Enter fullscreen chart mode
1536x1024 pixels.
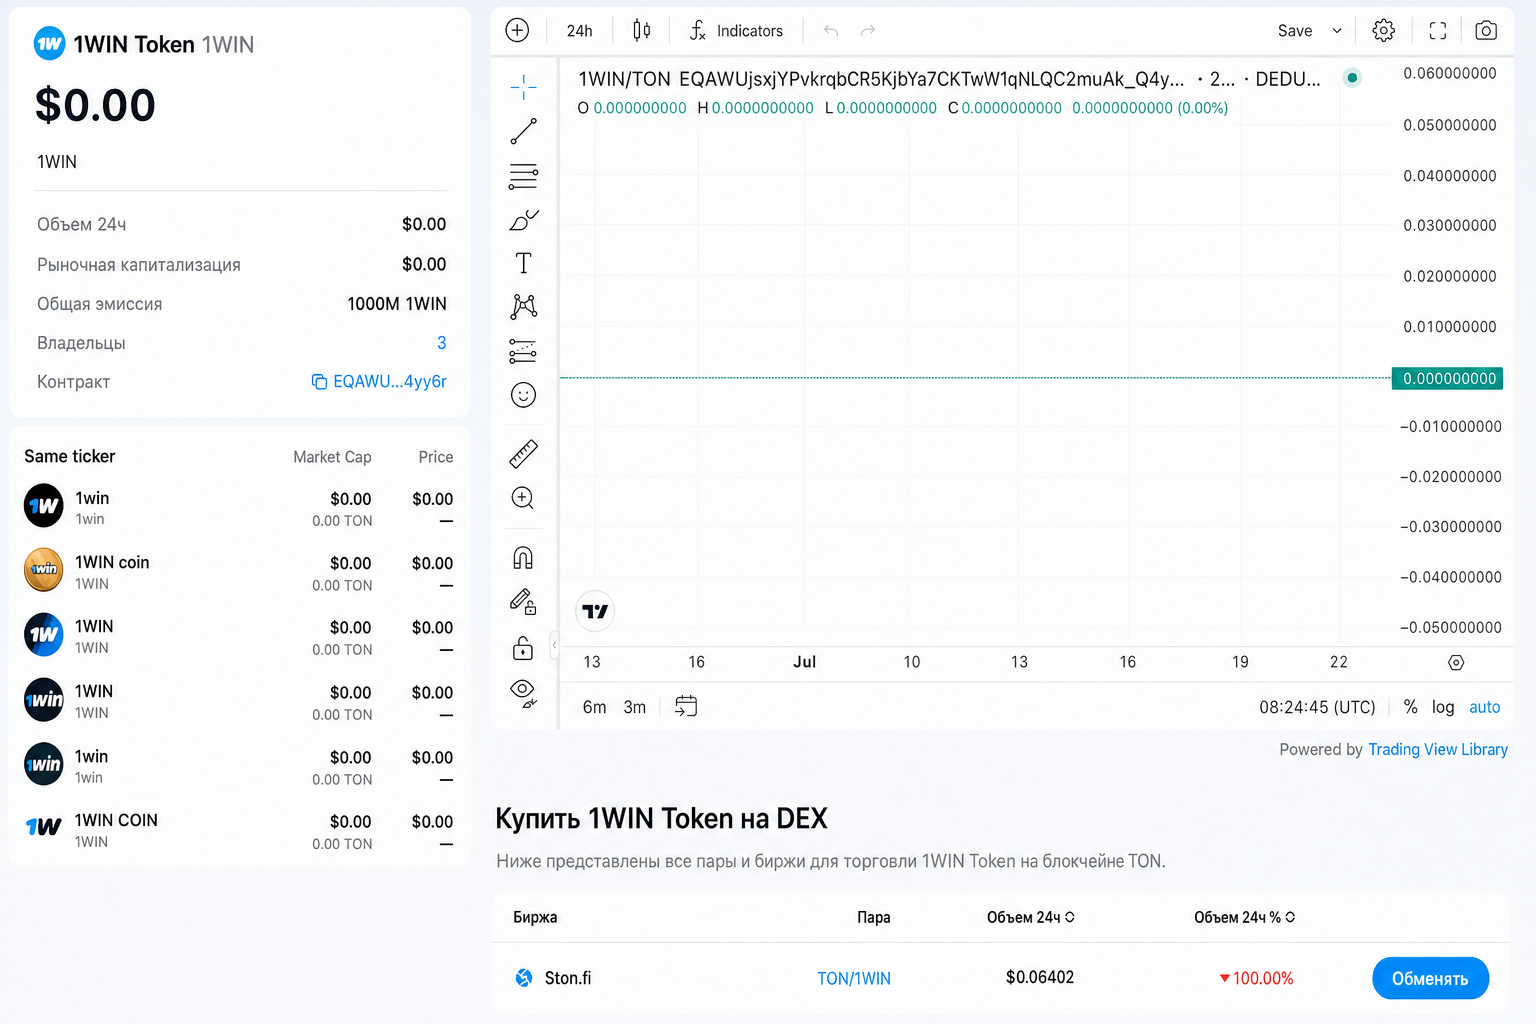(x=1438, y=31)
